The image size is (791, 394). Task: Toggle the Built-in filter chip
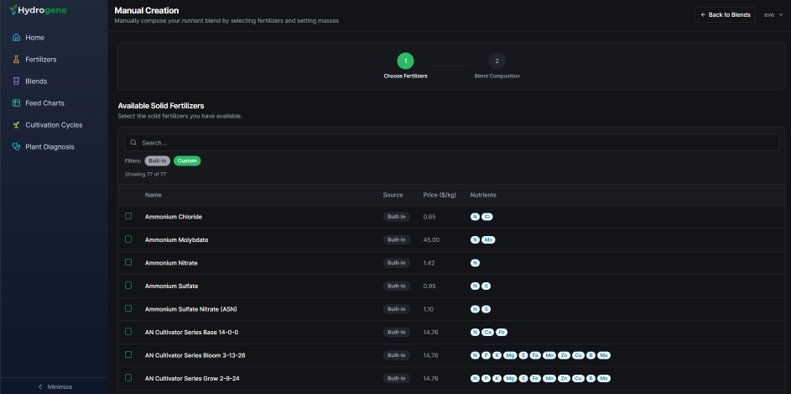point(157,161)
